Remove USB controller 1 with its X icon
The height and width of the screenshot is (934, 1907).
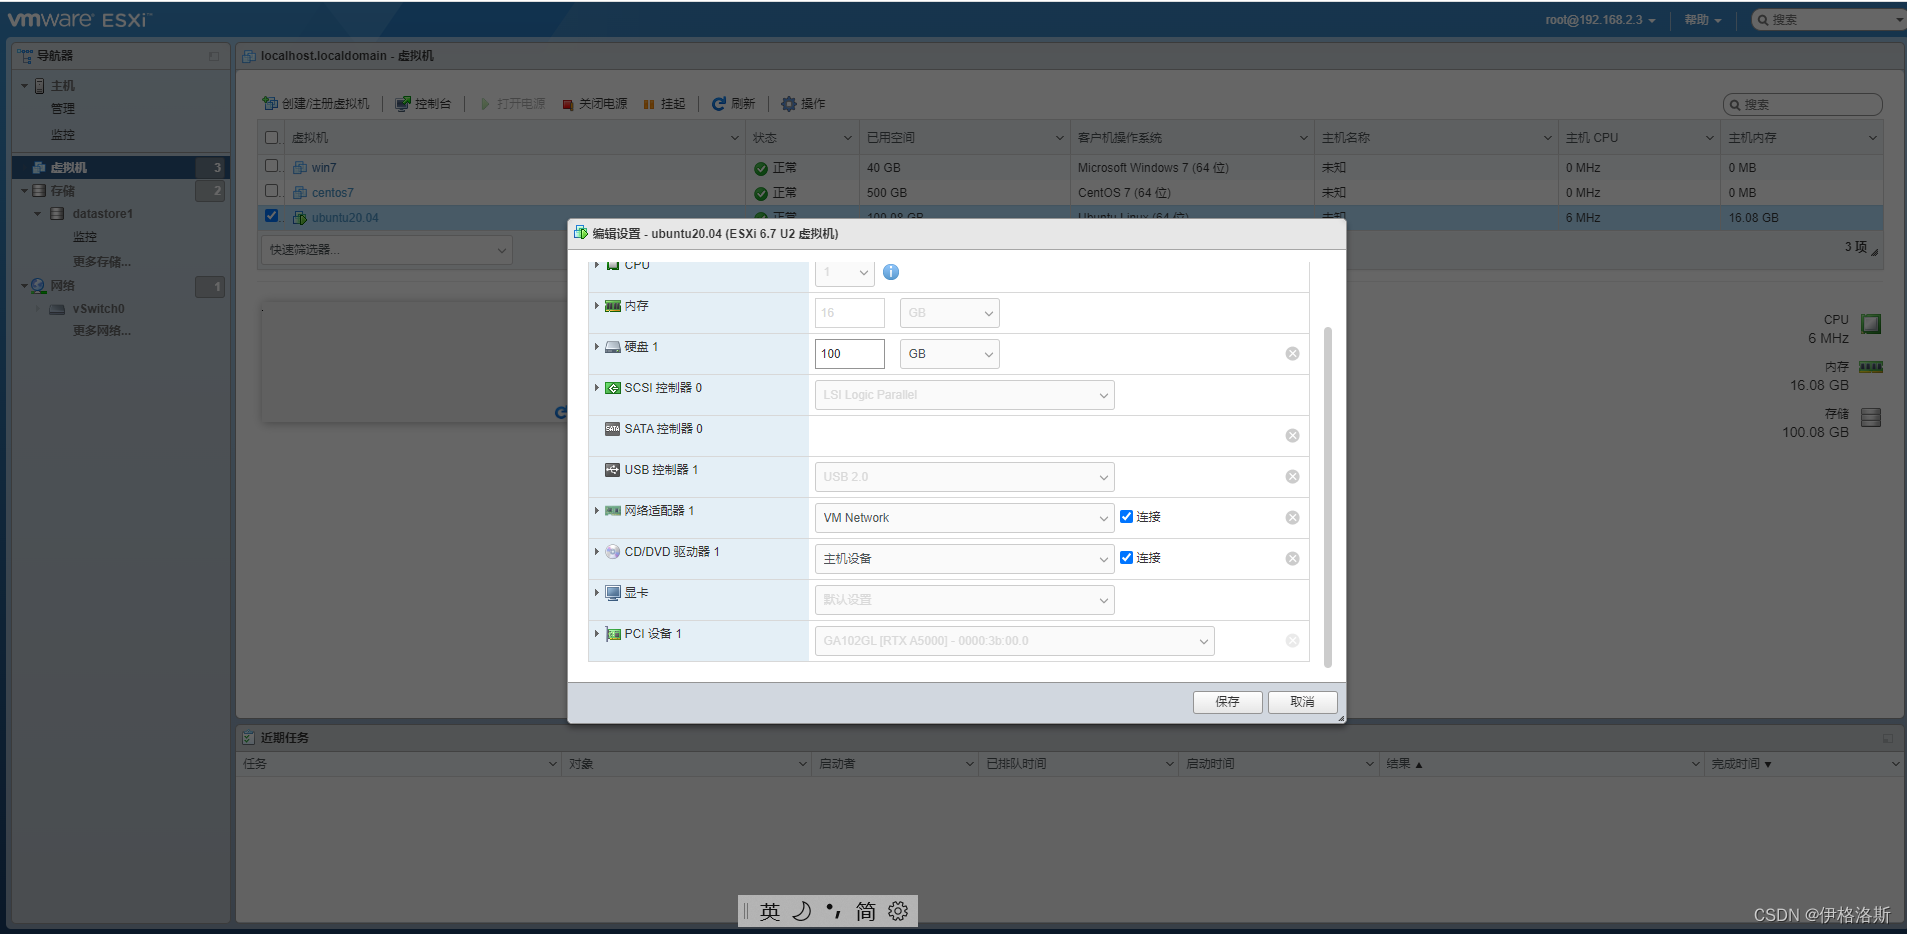tap(1292, 477)
